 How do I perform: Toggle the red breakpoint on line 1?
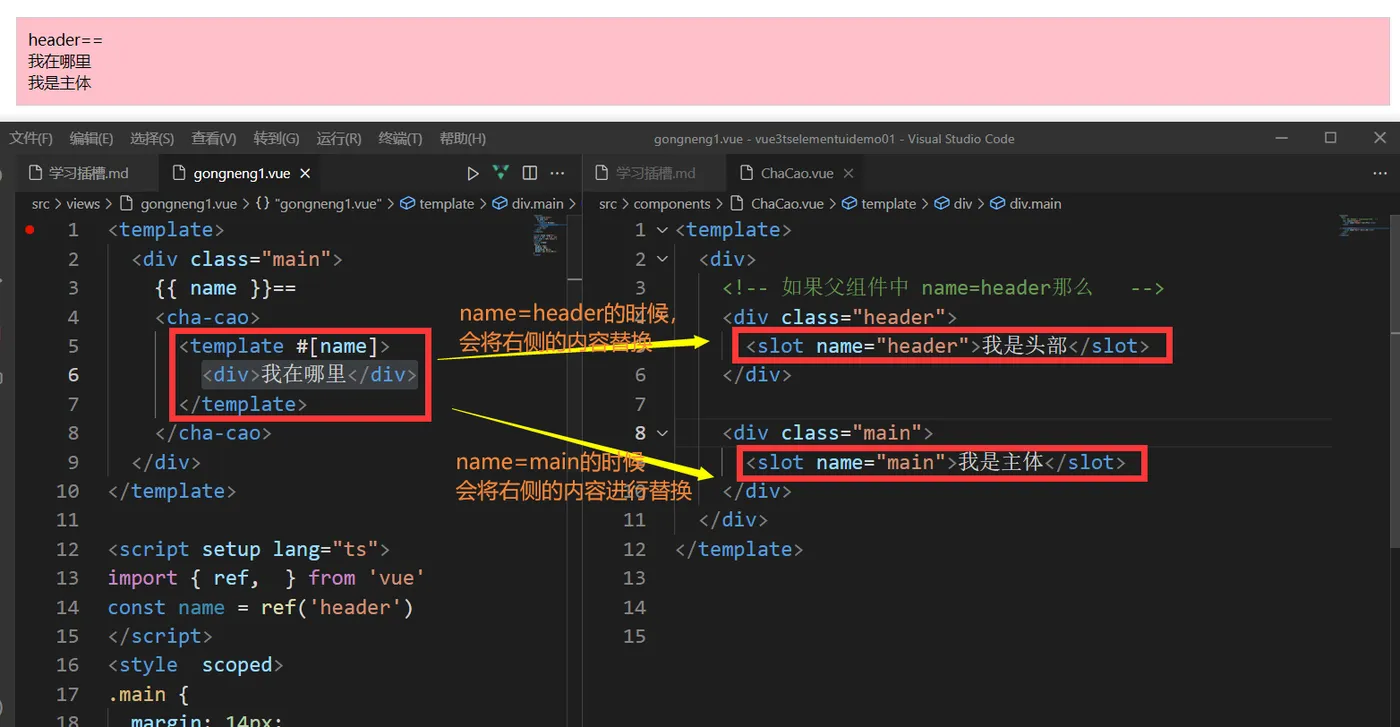30,230
